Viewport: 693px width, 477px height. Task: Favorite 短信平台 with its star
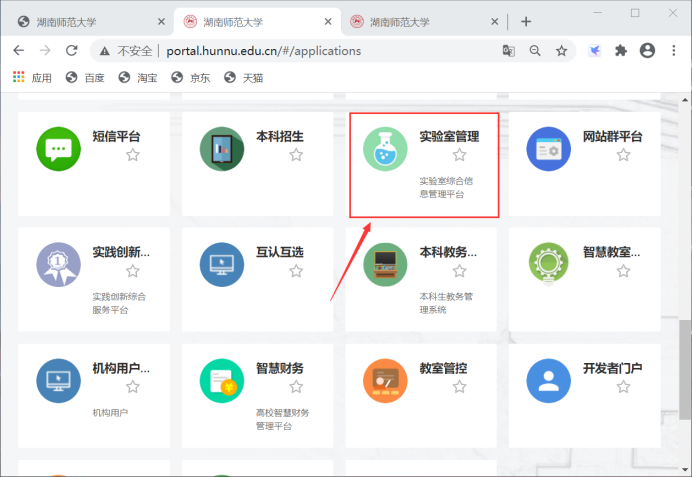[132, 155]
